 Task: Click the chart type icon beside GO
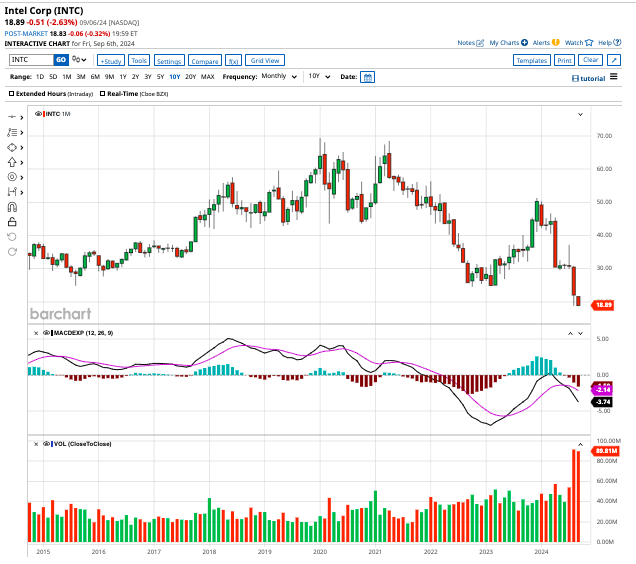[x=76, y=60]
